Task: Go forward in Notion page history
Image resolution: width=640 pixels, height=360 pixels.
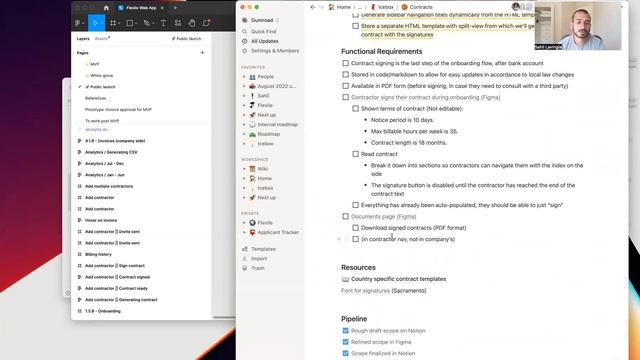Action: coord(322,7)
